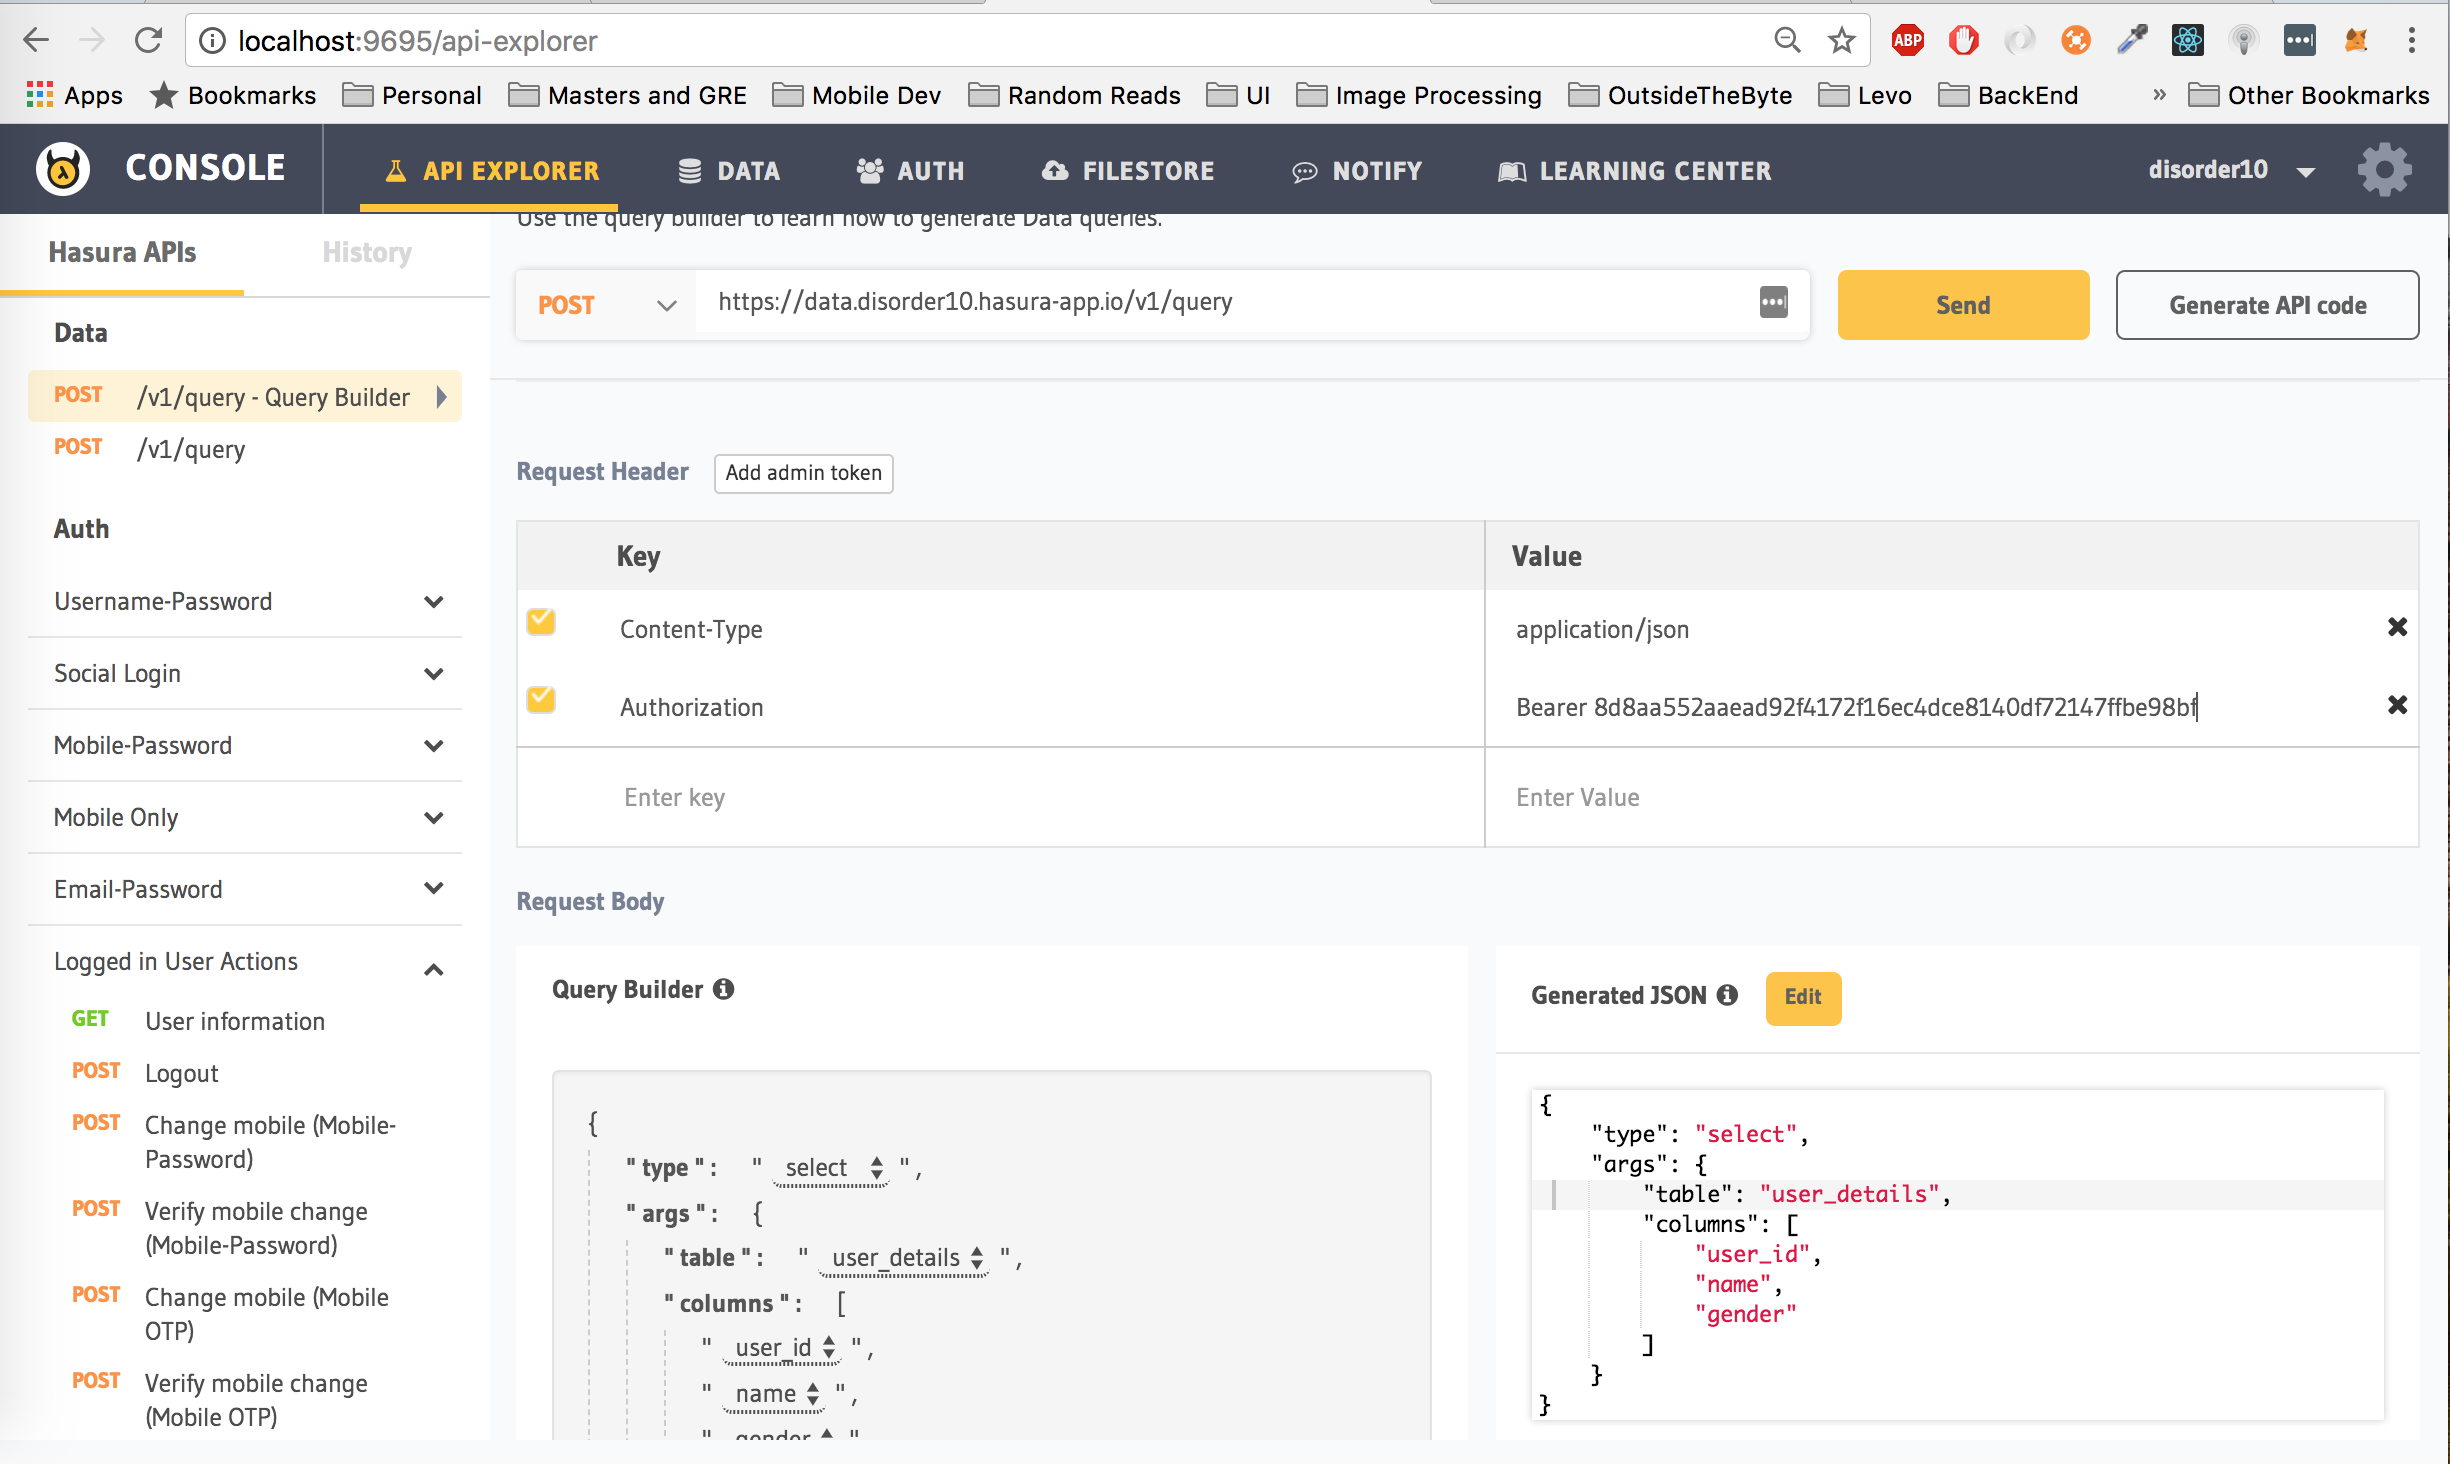Open the Filestore tab
The height and width of the screenshot is (1464, 2450).
[1128, 171]
